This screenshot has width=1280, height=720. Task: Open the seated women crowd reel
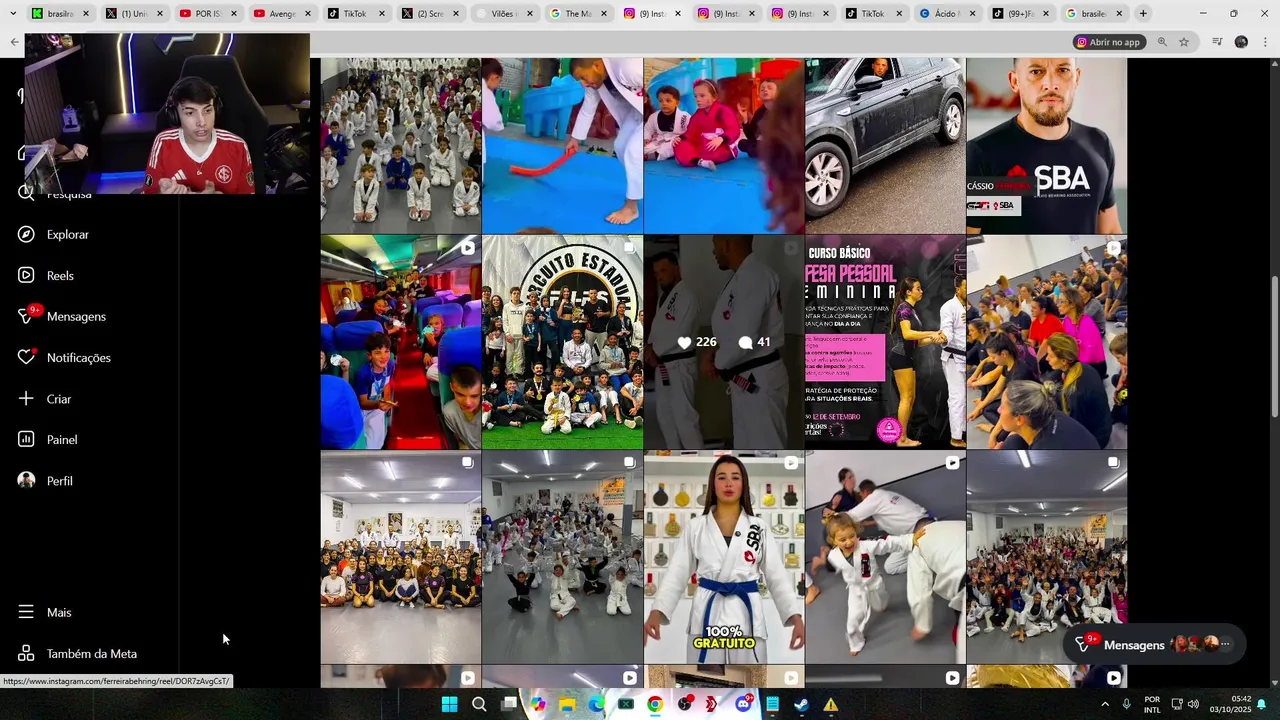(x=1047, y=342)
